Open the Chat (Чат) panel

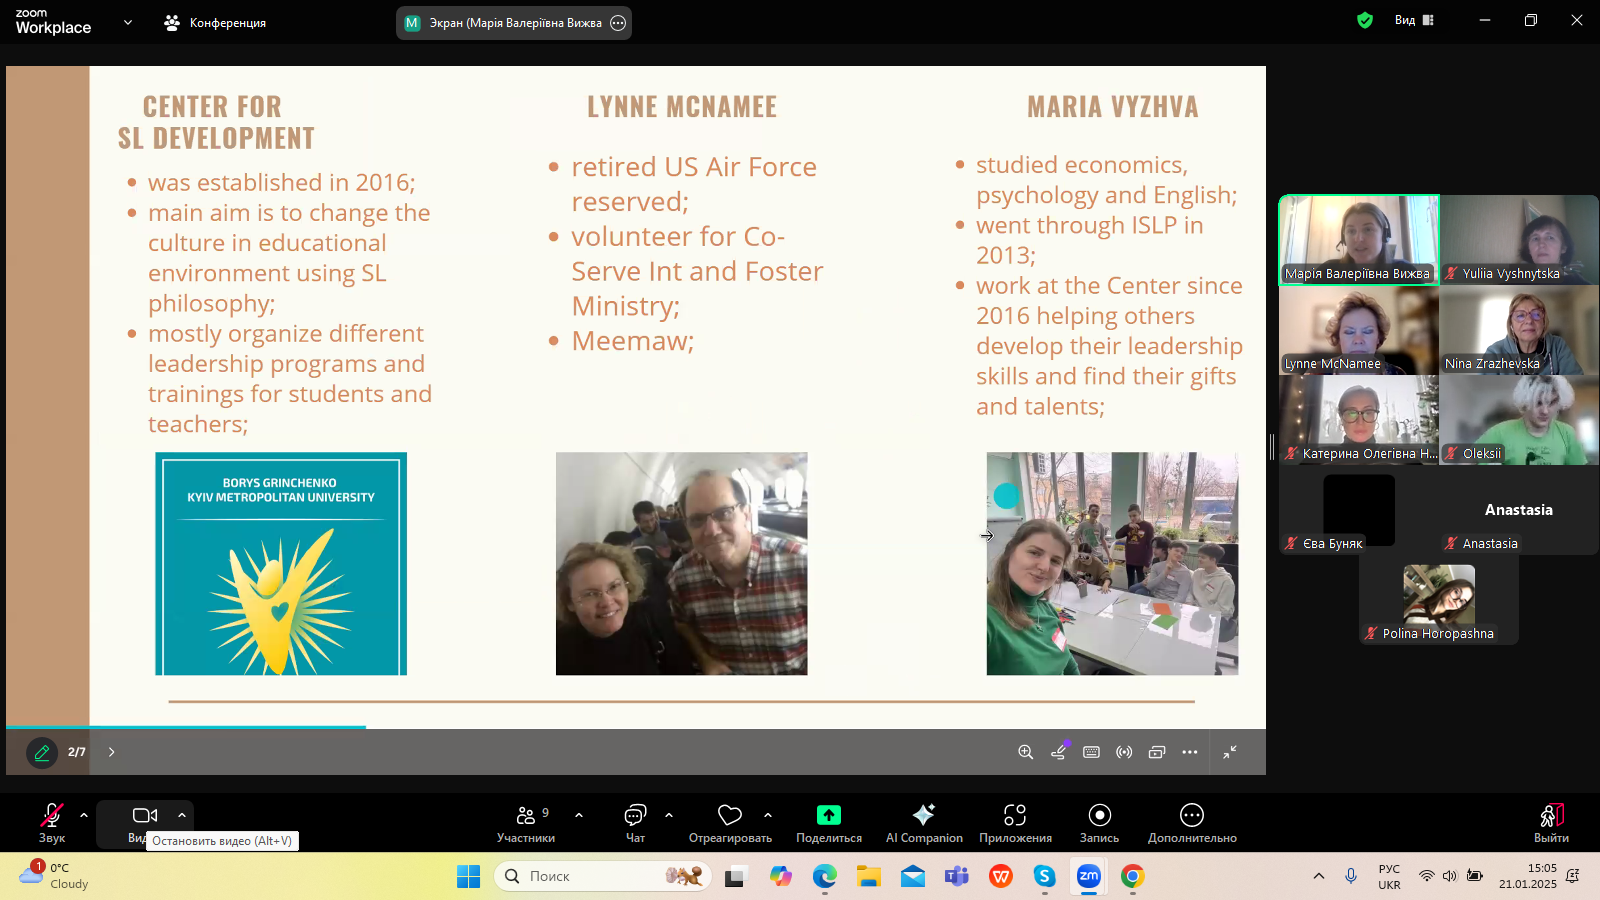(x=635, y=823)
